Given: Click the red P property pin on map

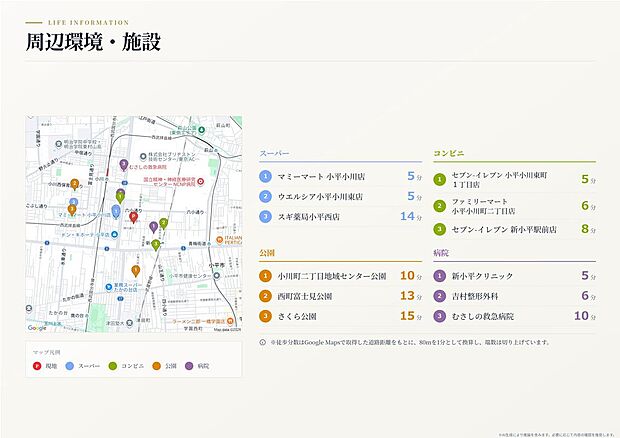Looking at the screenshot, I should tap(134, 217).
